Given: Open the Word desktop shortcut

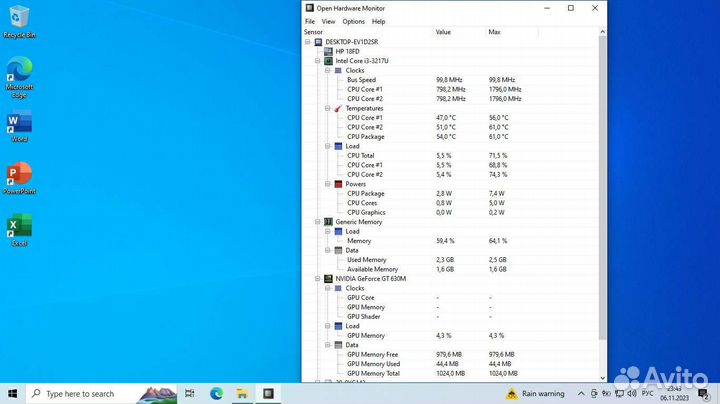Looking at the screenshot, I should coord(19,127).
